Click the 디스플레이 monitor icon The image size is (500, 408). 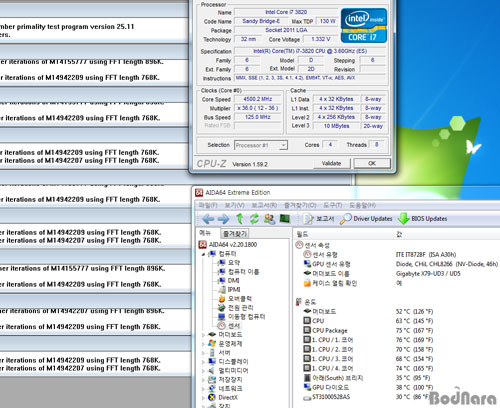coord(212,361)
